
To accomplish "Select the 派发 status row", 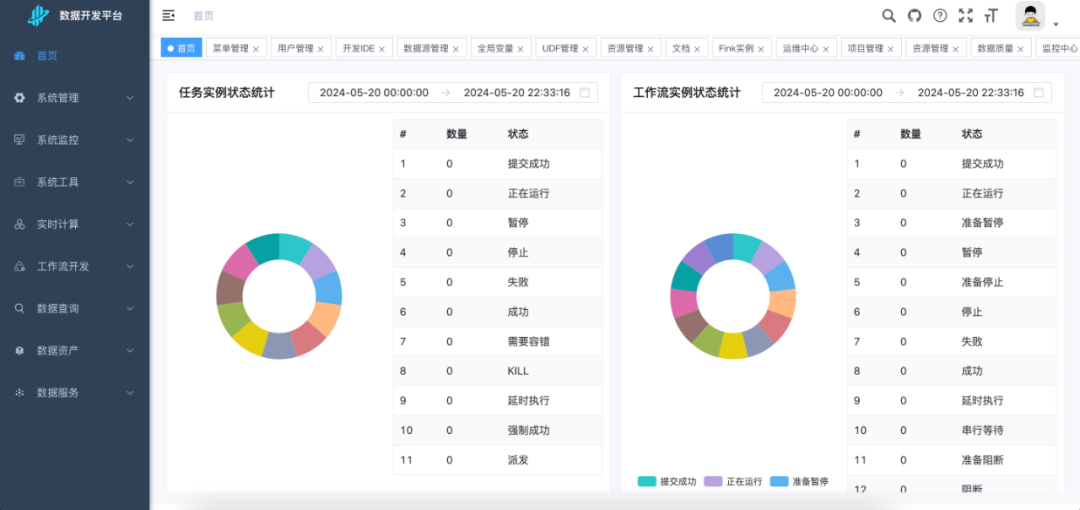I will (x=497, y=460).
